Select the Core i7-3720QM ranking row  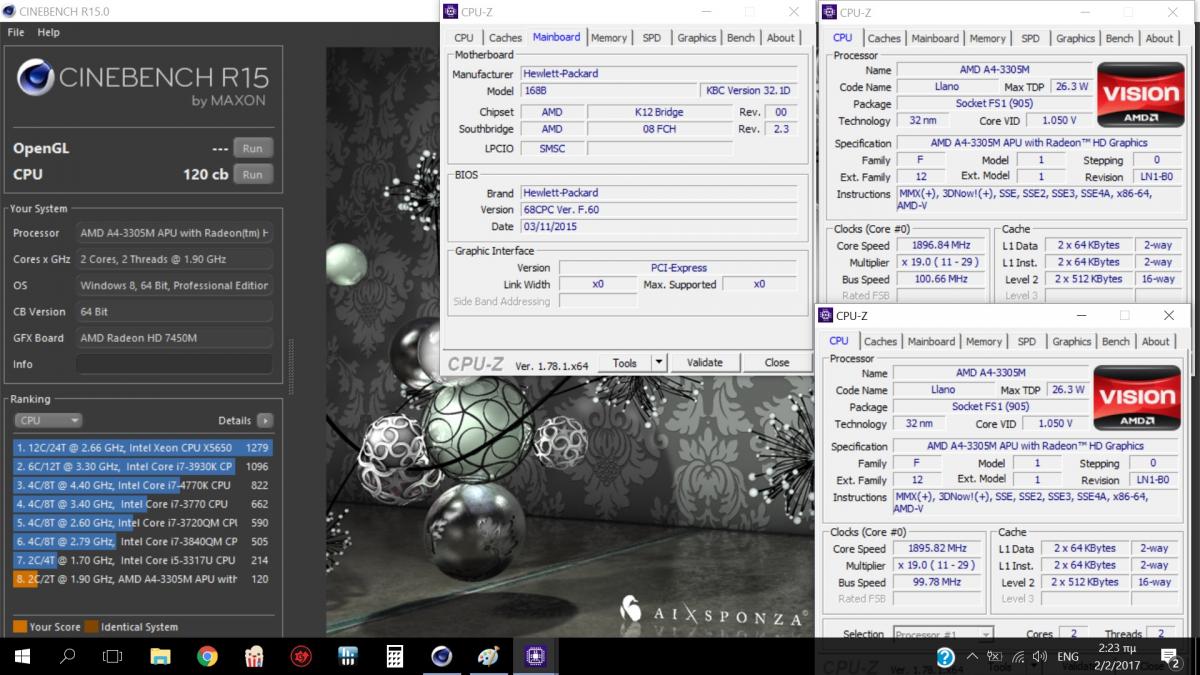point(142,522)
